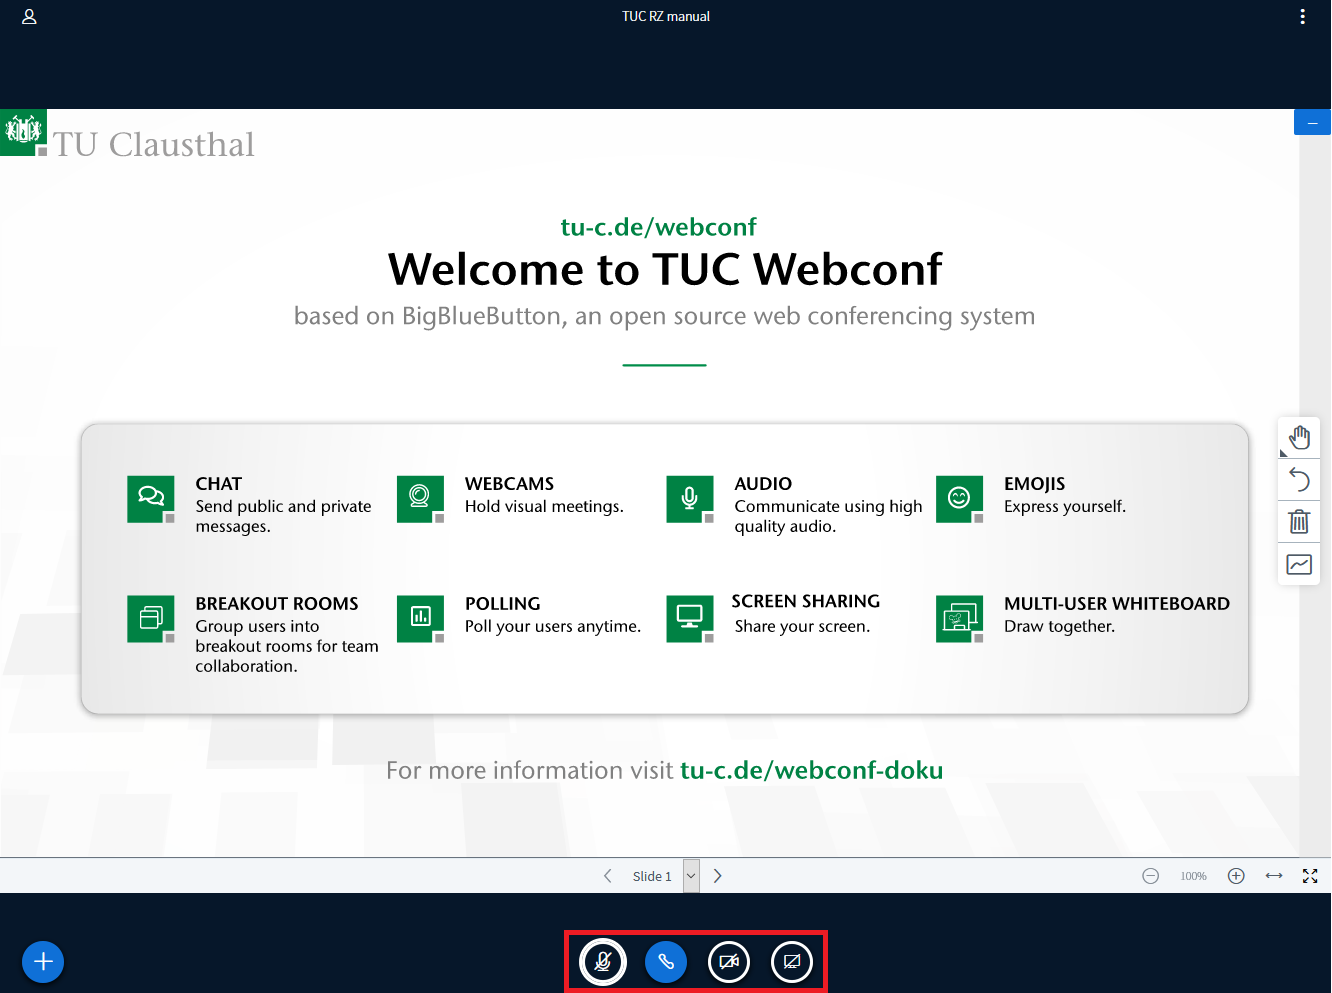The width and height of the screenshot is (1332, 993).
Task: Clear all annotations with trash icon
Action: 1299,521
